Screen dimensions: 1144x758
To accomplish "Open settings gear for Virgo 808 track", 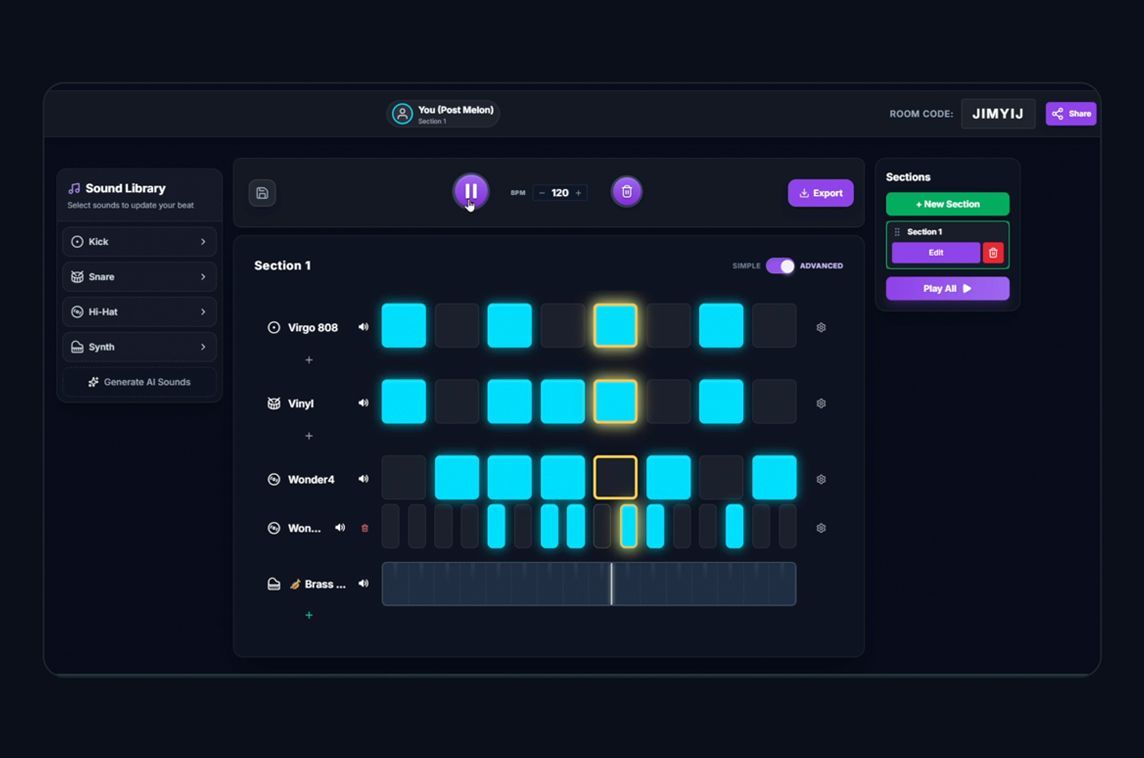I will [x=821, y=328].
